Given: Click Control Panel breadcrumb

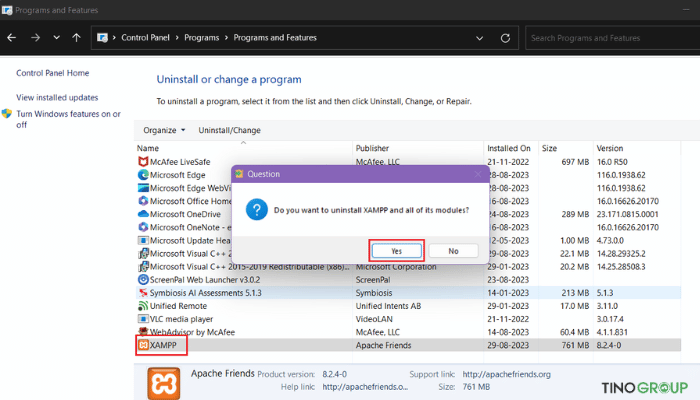Looking at the screenshot, I should click(x=145, y=38).
